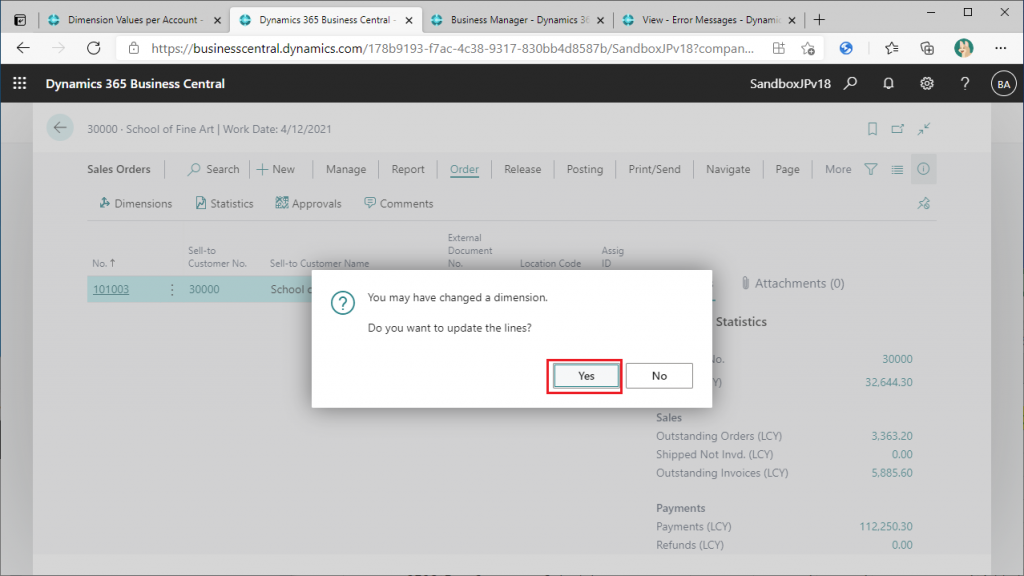Open Comments action
1024x576 pixels.
point(398,204)
